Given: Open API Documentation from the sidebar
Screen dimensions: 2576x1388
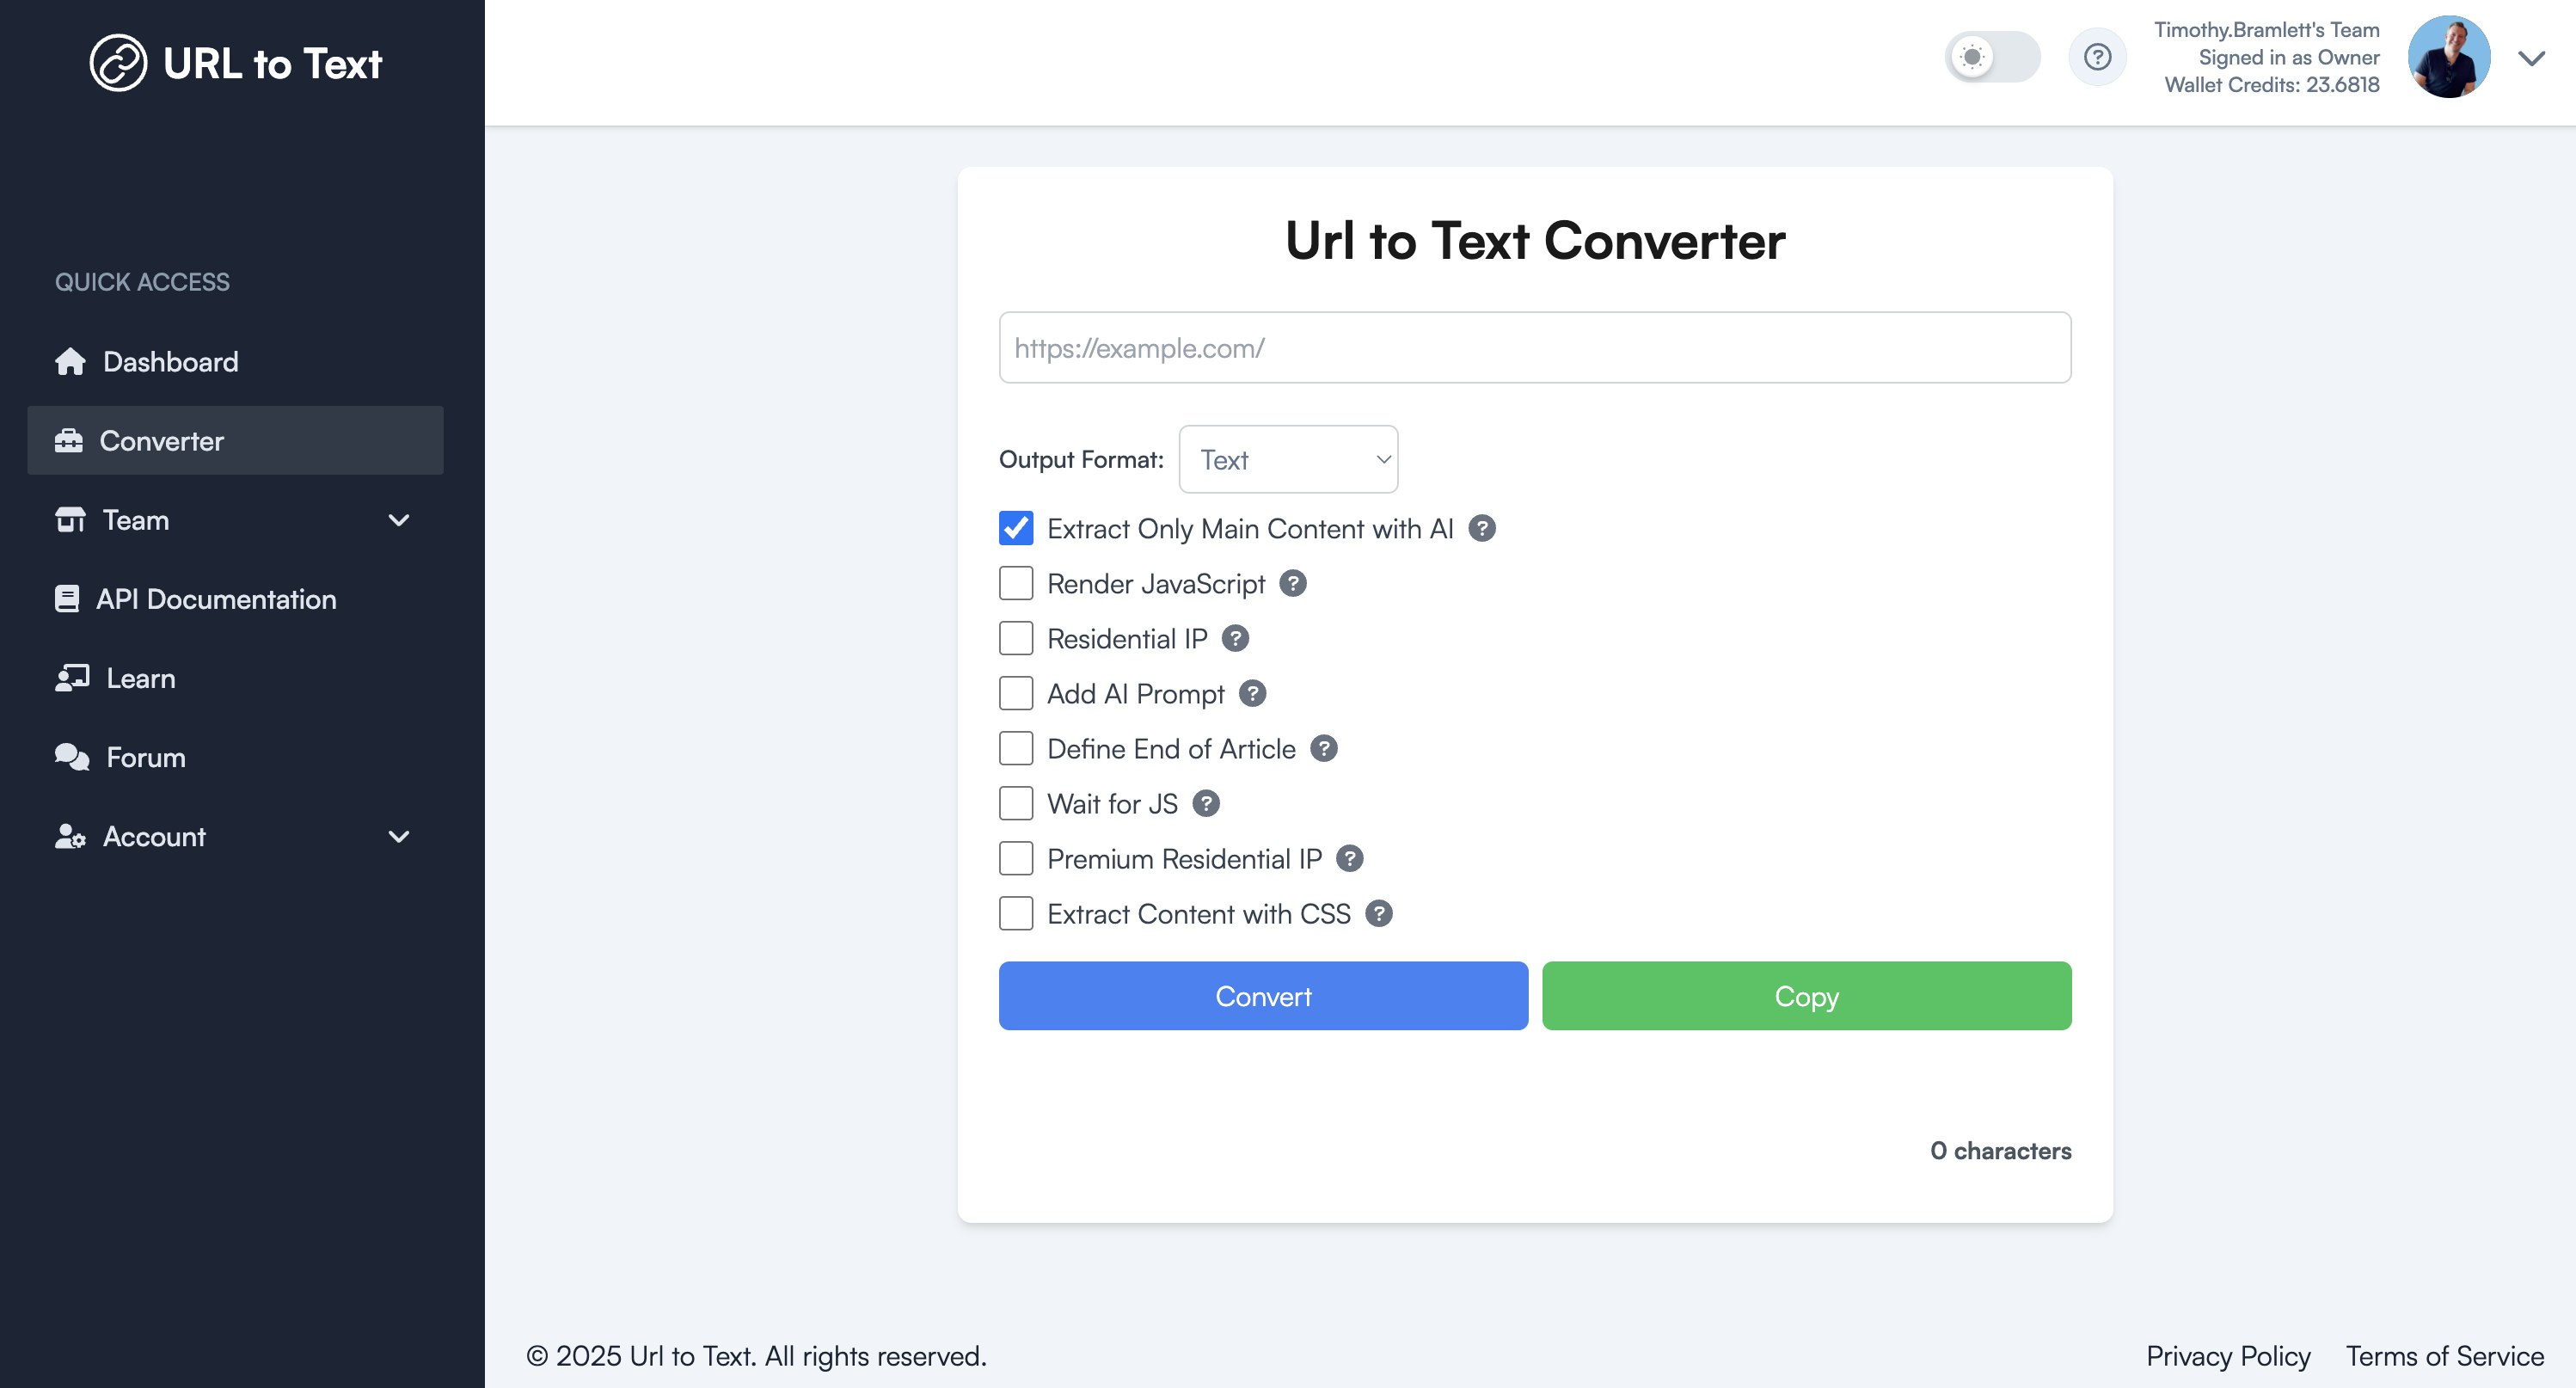Looking at the screenshot, I should [x=215, y=599].
